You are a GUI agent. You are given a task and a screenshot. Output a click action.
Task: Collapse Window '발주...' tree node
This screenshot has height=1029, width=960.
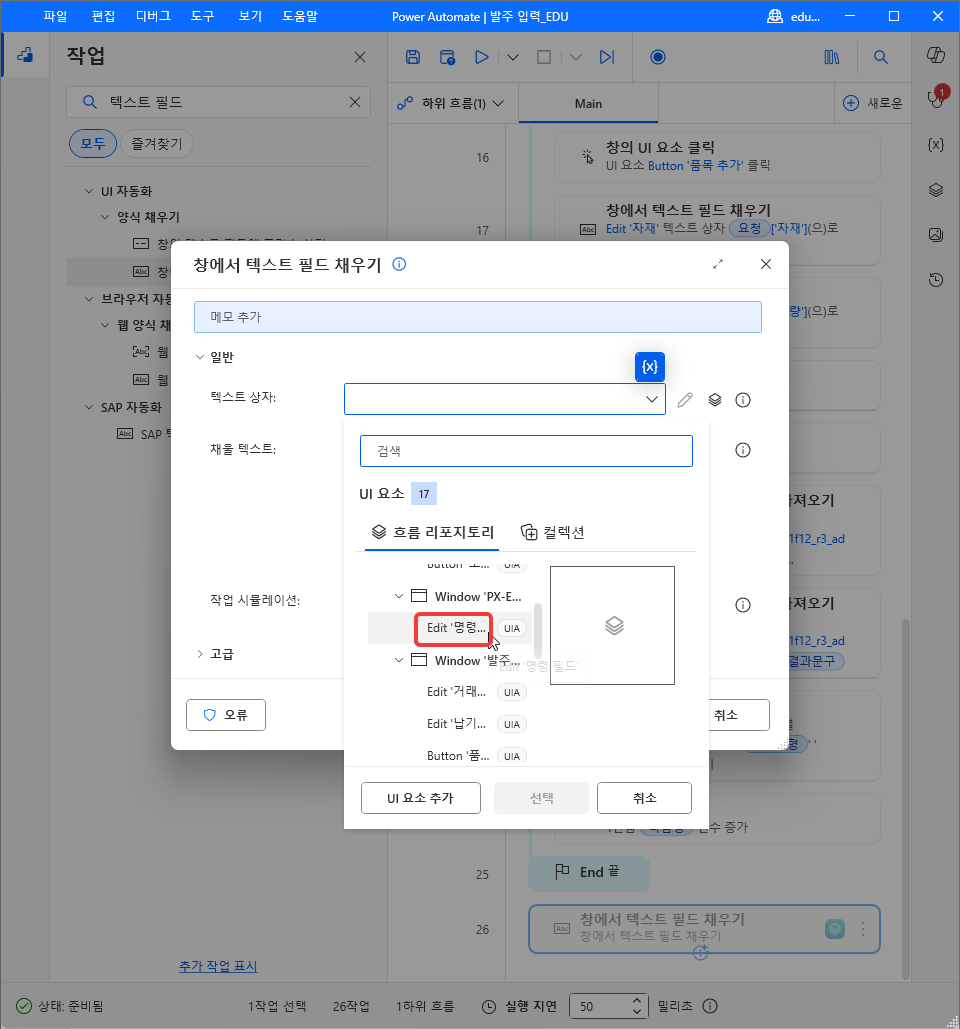click(398, 660)
